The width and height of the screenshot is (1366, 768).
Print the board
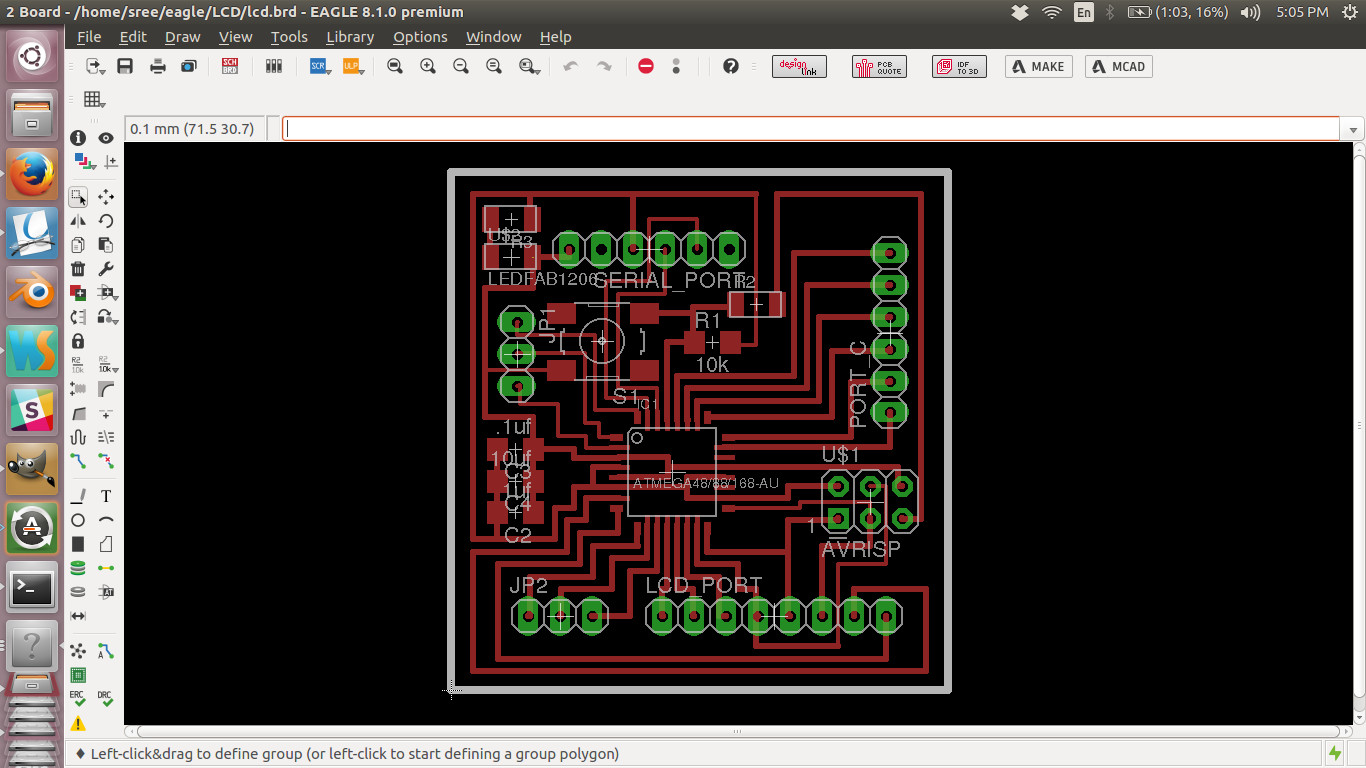157,66
